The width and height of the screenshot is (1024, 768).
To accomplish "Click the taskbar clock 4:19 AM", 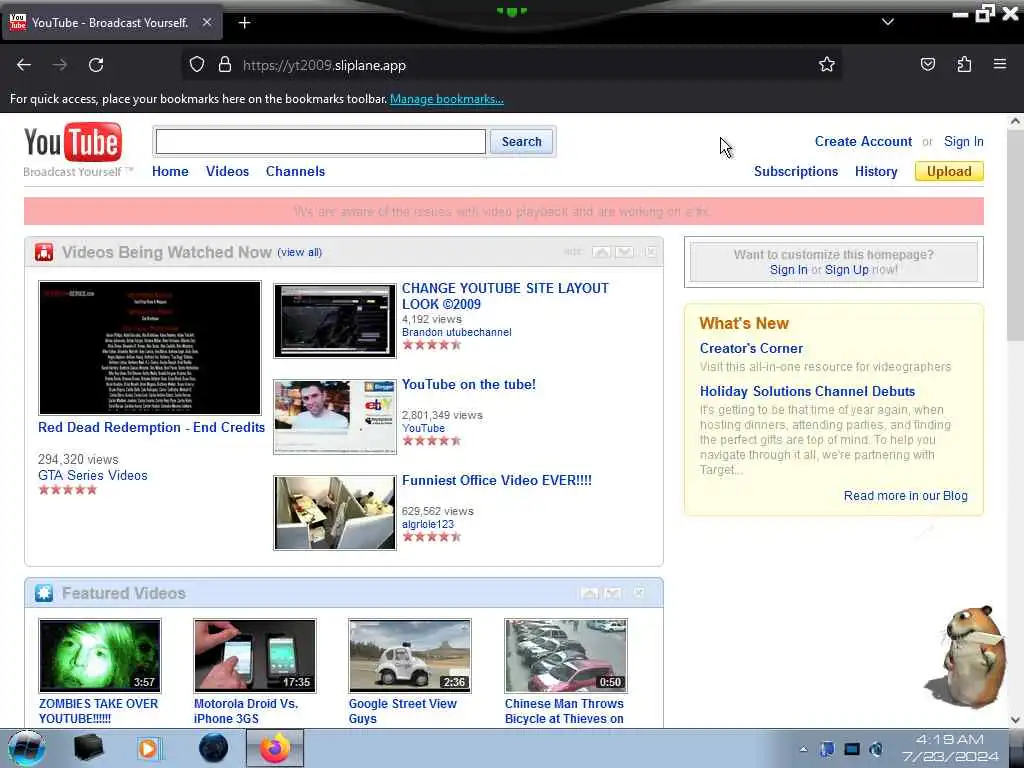I will [x=950, y=740].
